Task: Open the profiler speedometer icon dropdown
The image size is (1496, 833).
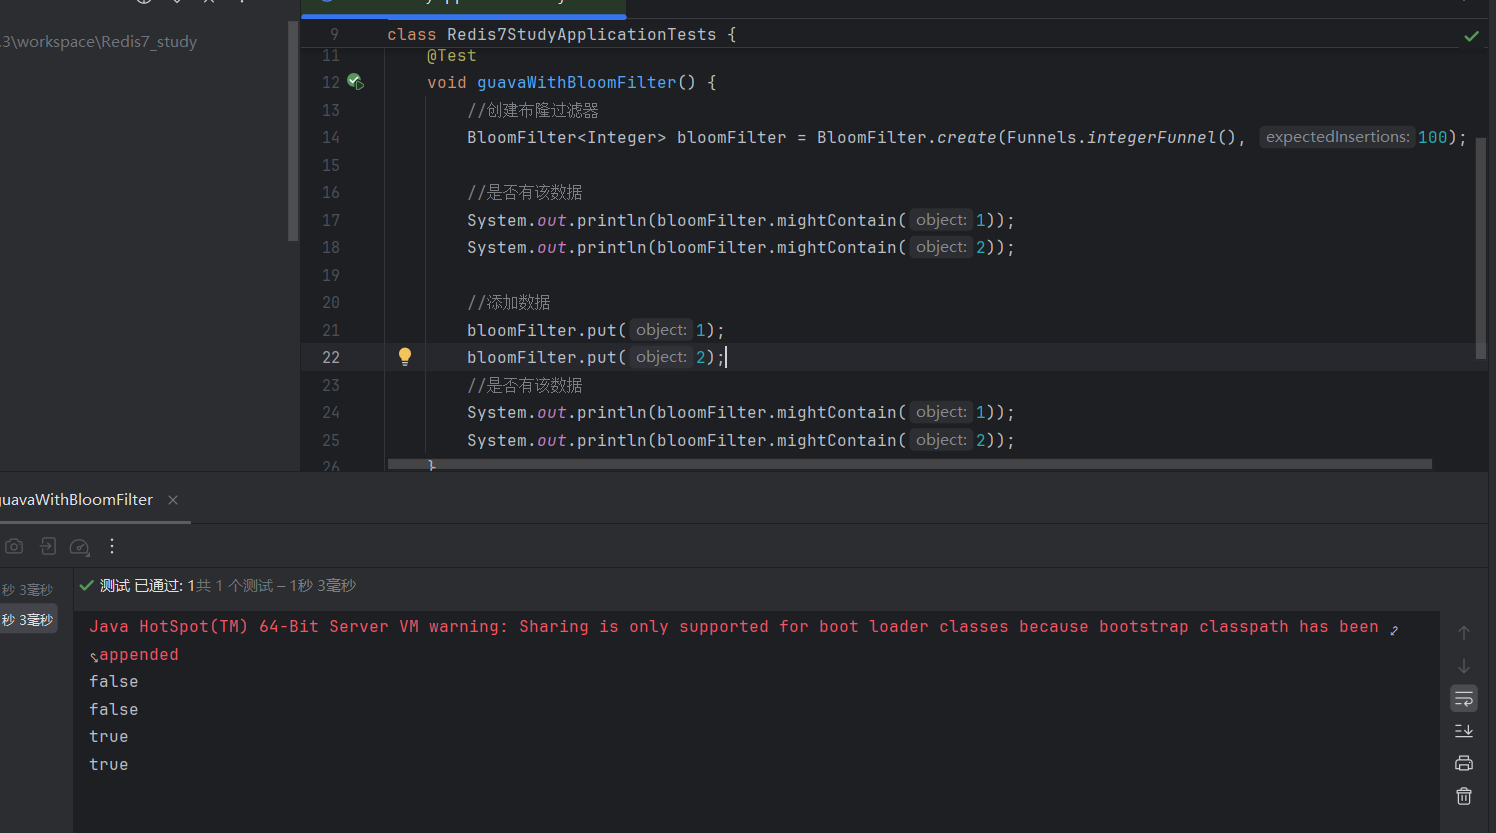Action: click(80, 547)
